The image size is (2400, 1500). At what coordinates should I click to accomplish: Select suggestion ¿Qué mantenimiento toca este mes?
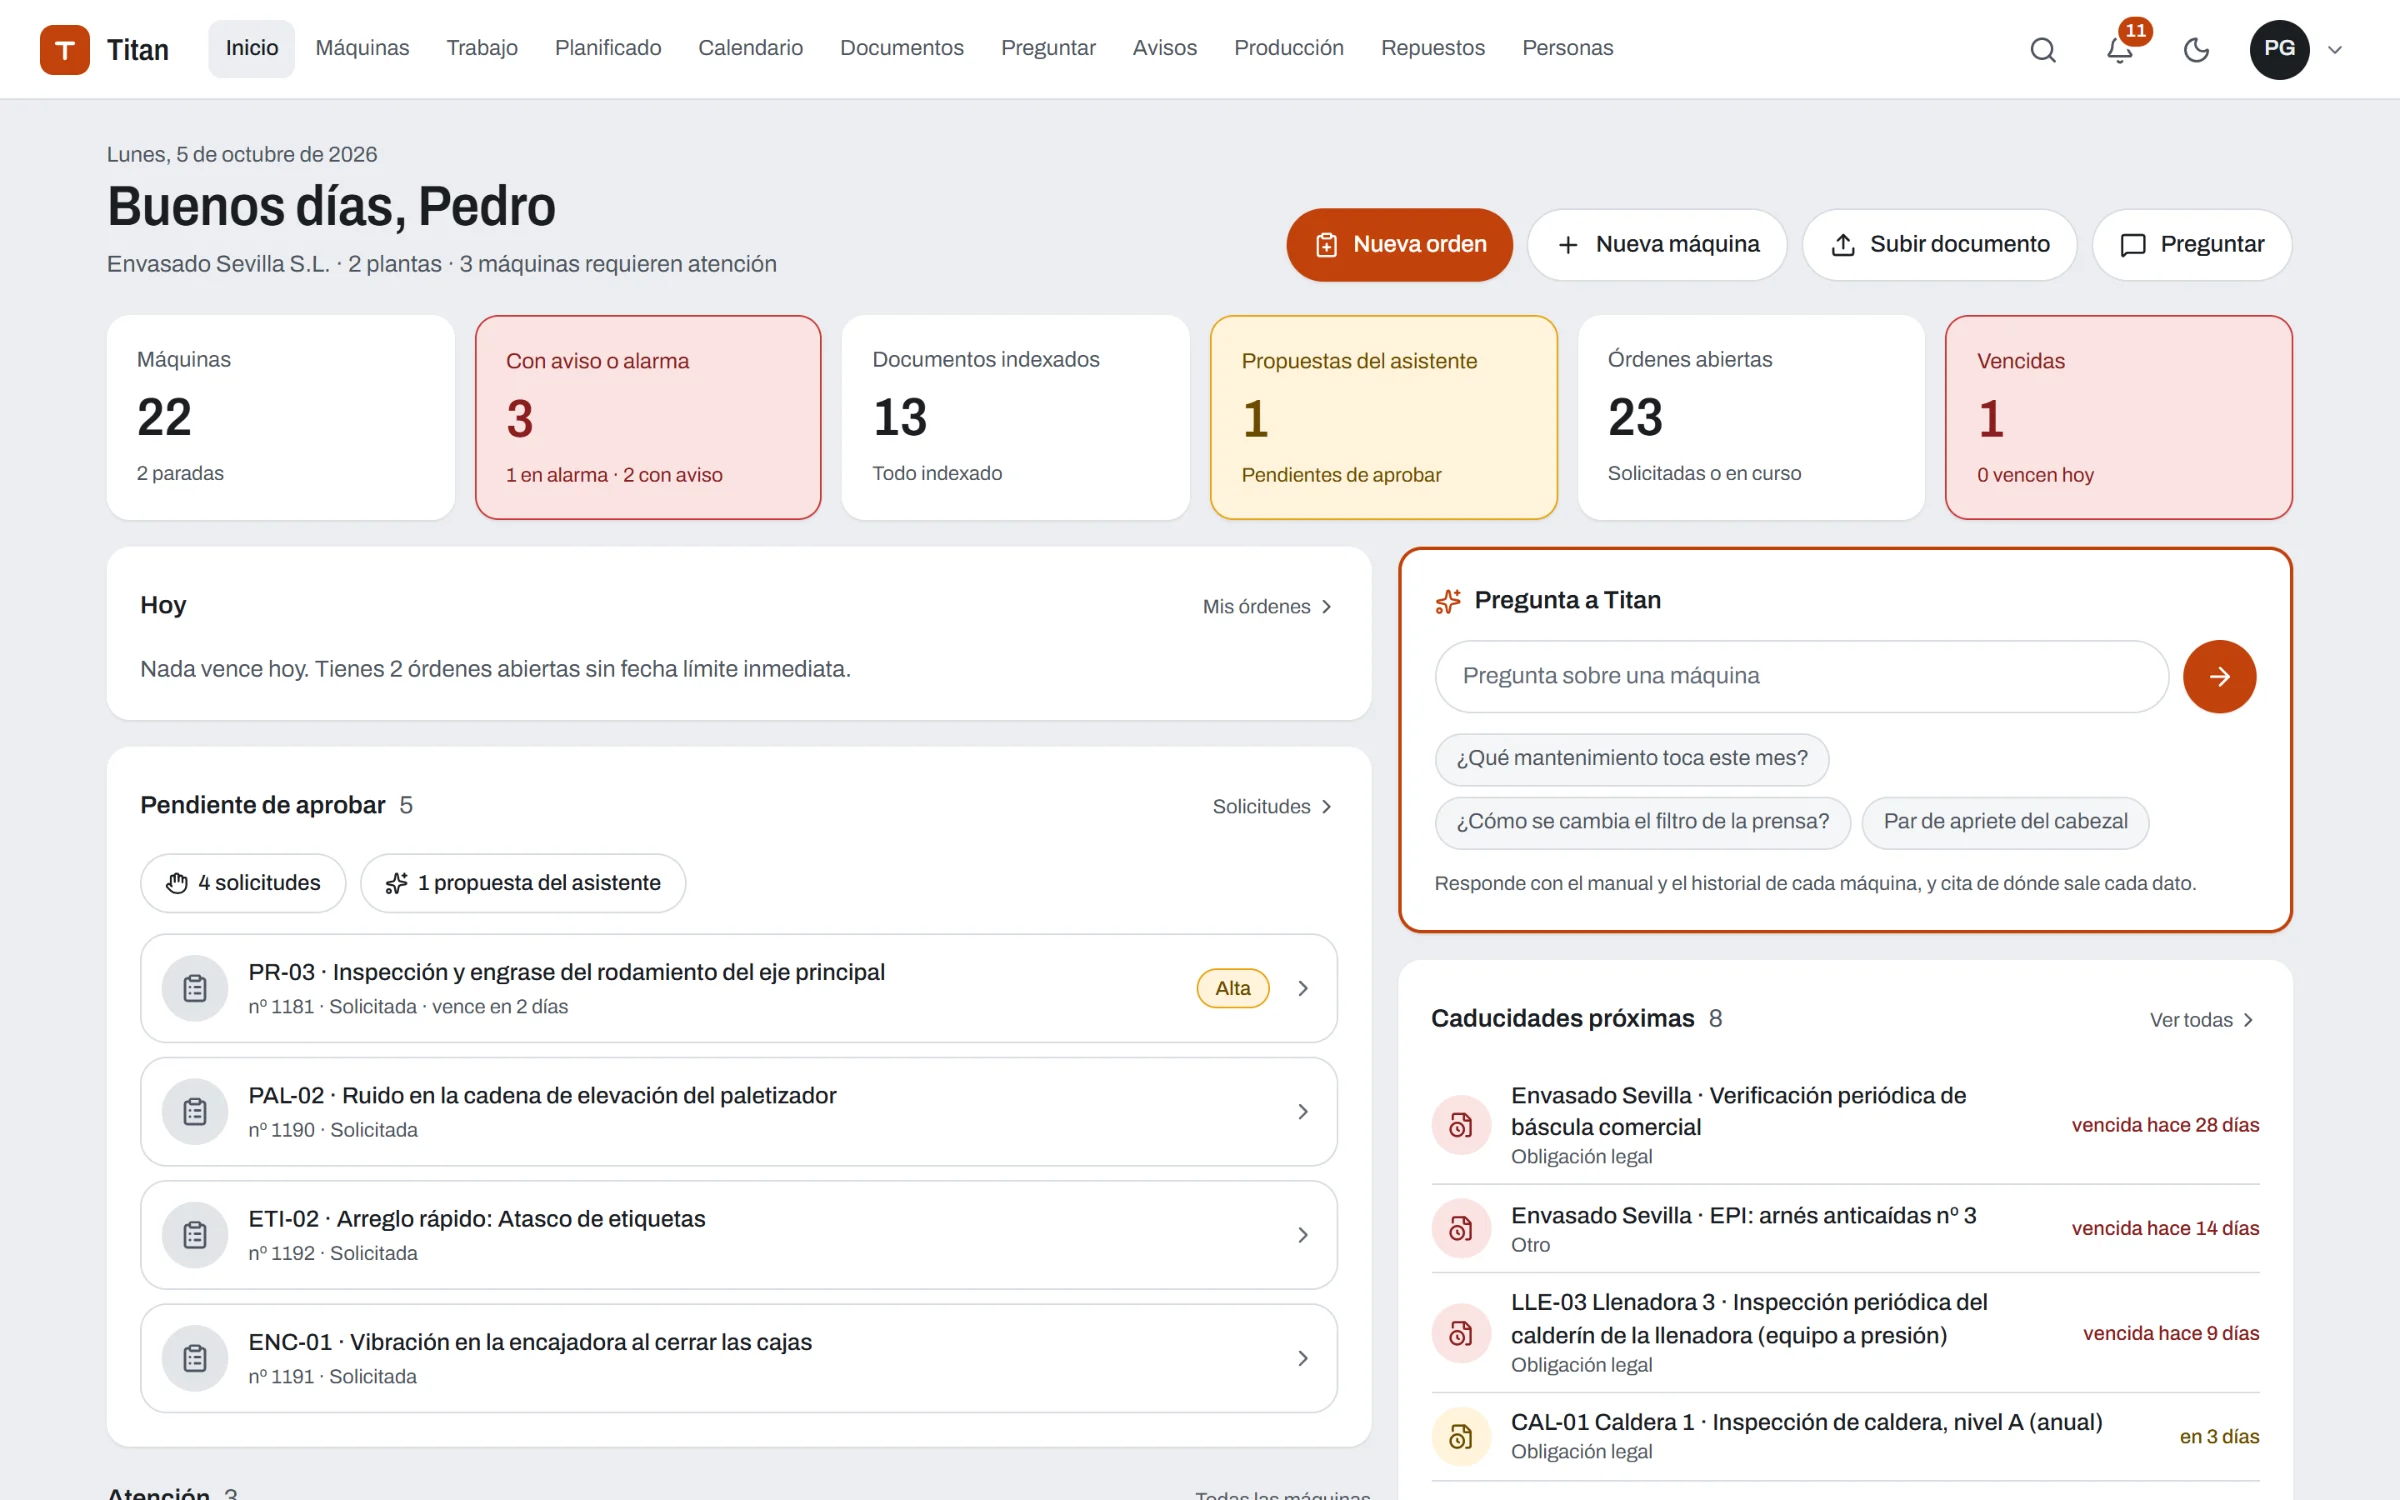[1631, 759]
